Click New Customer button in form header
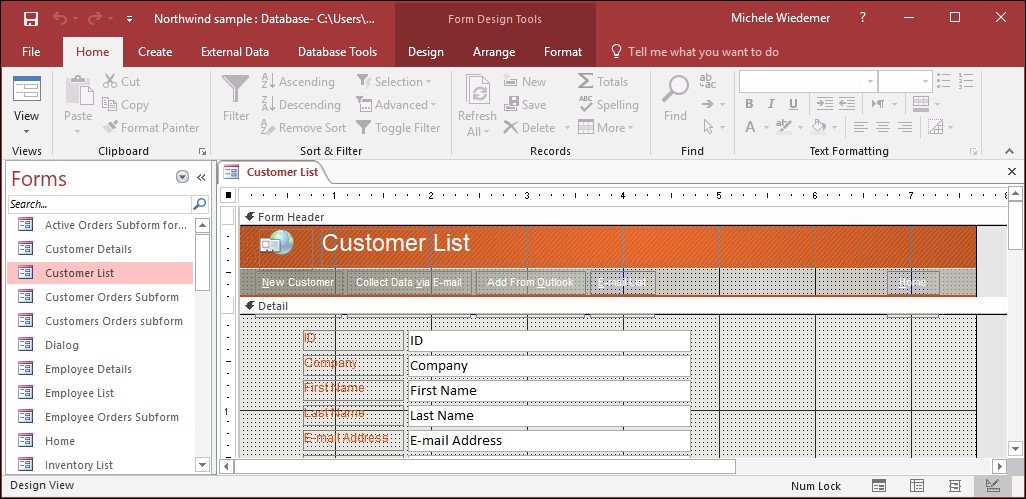The image size is (1026, 499). tap(297, 283)
